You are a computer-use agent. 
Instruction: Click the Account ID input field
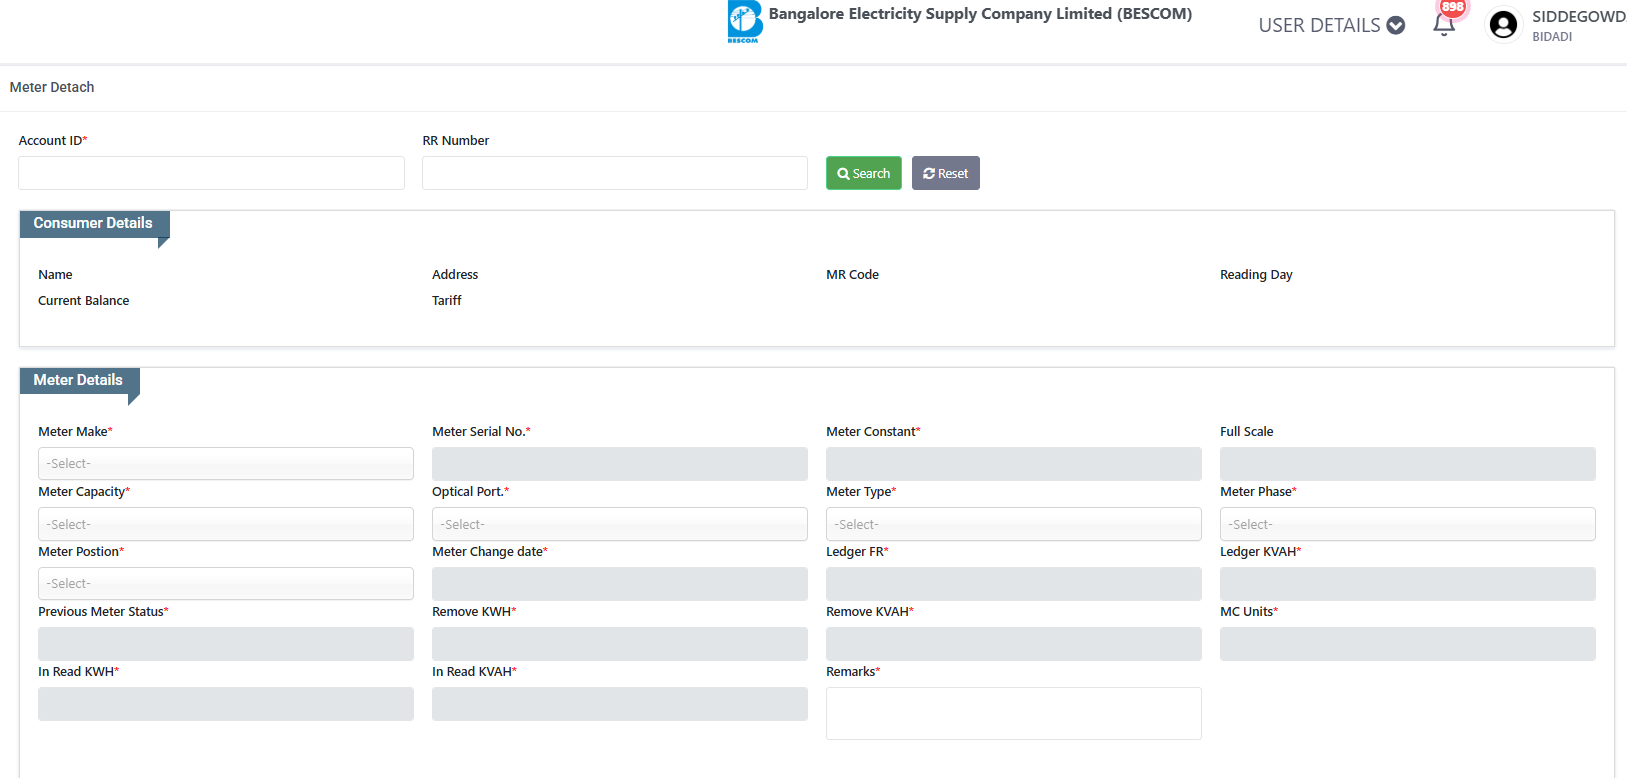tap(211, 173)
